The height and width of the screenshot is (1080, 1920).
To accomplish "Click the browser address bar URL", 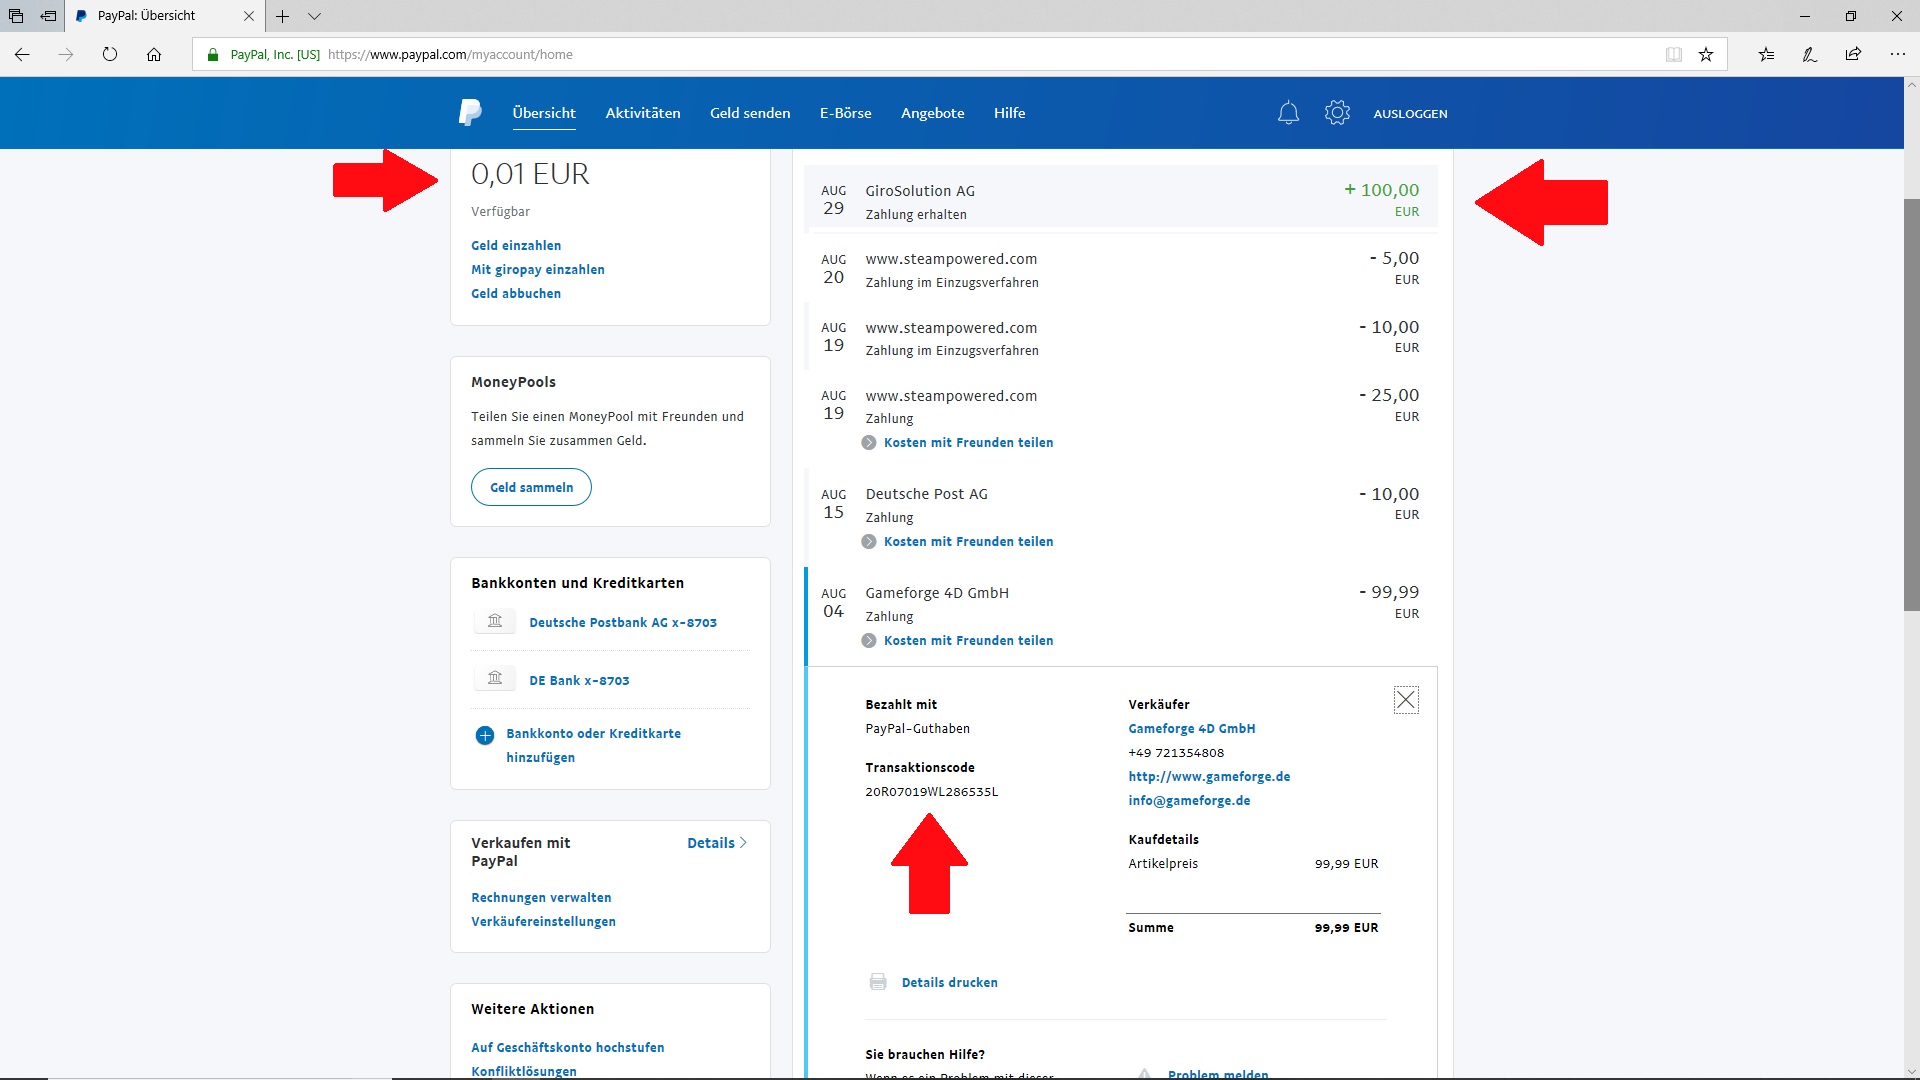I will (x=450, y=55).
